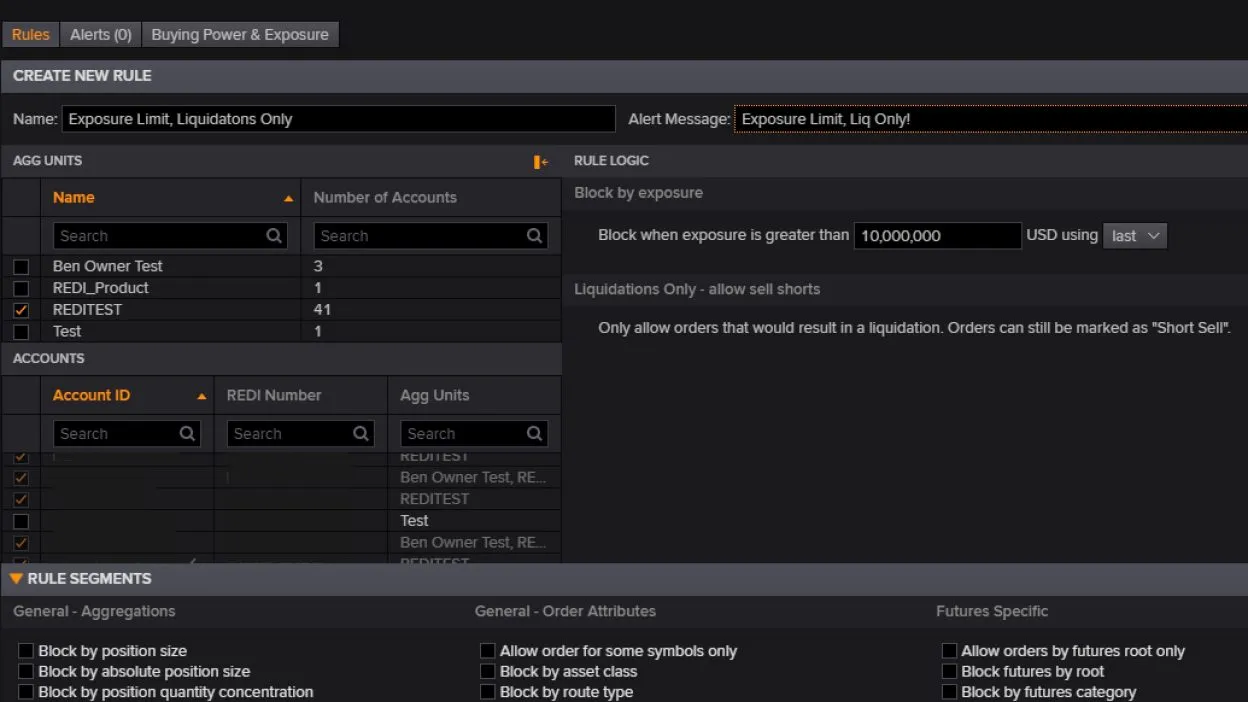Image resolution: width=1248 pixels, height=702 pixels.
Task: Click the collapse panel icon beside Agg Units
Action: tap(541, 162)
